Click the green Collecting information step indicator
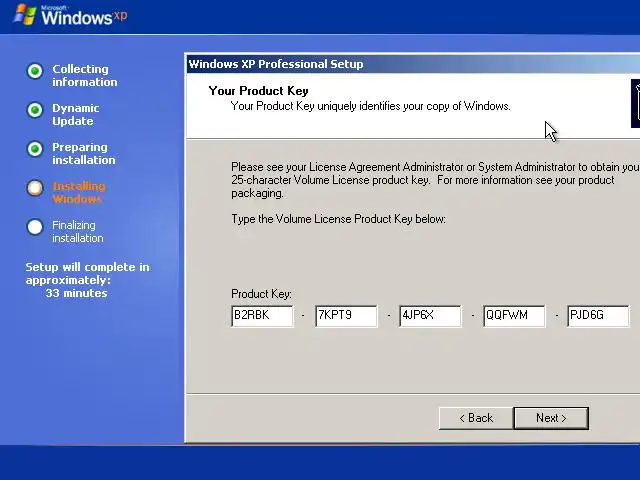 click(35, 71)
